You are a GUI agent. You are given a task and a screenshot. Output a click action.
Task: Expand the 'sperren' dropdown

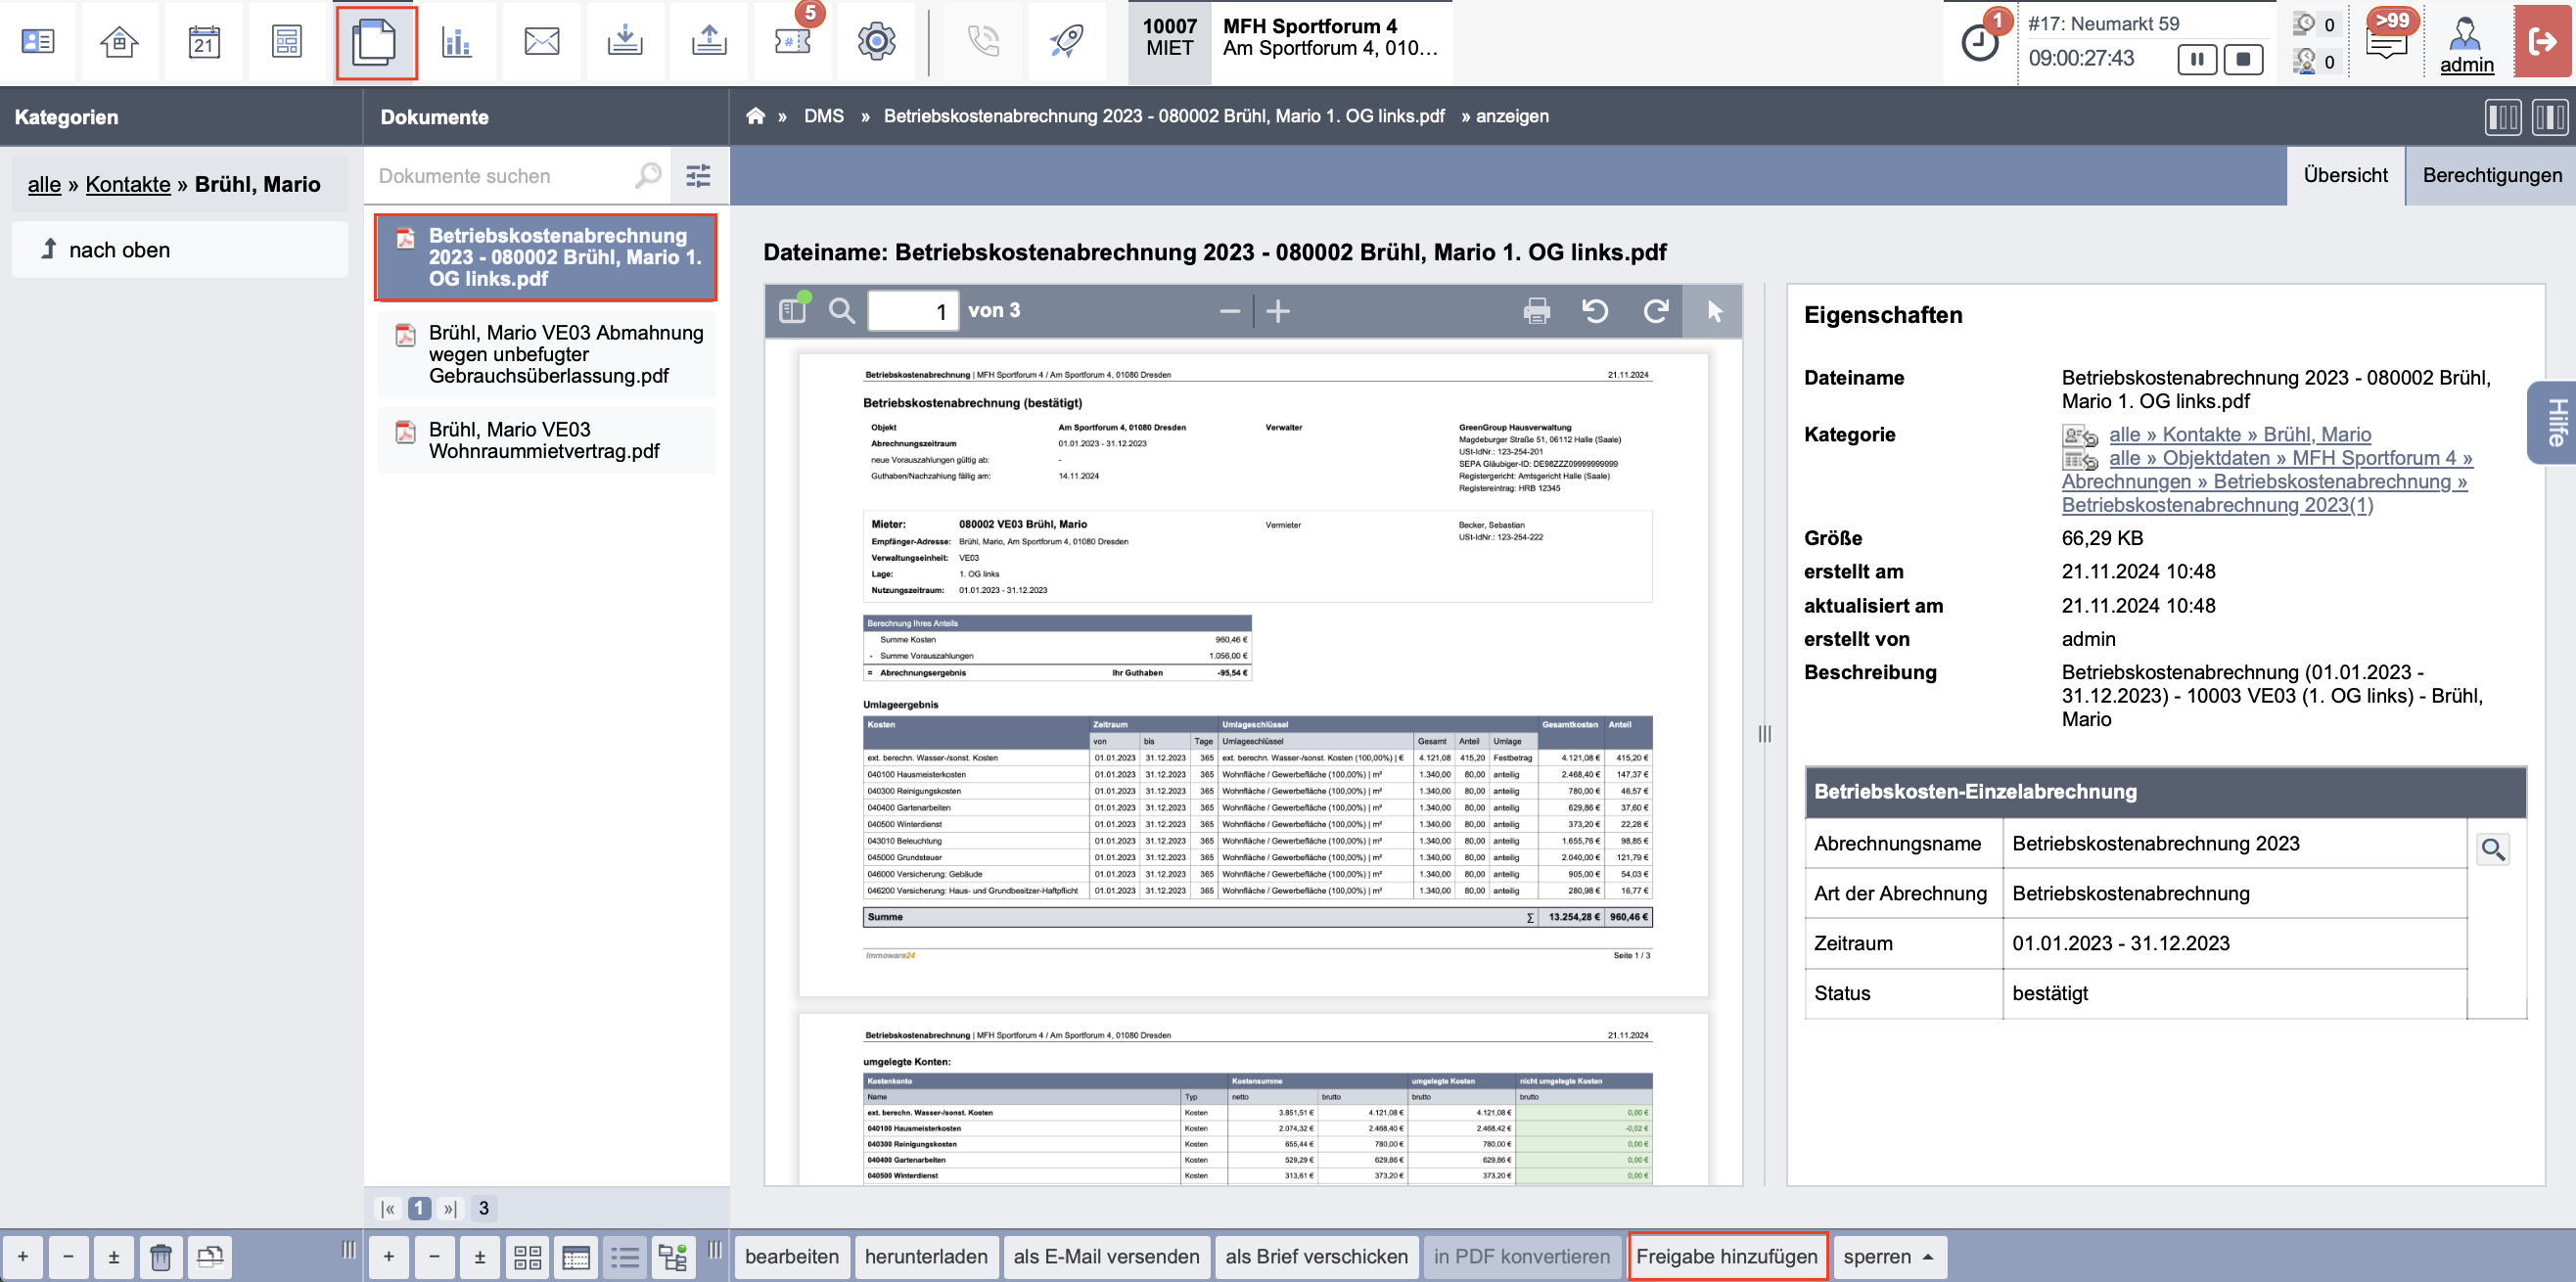(1889, 1257)
